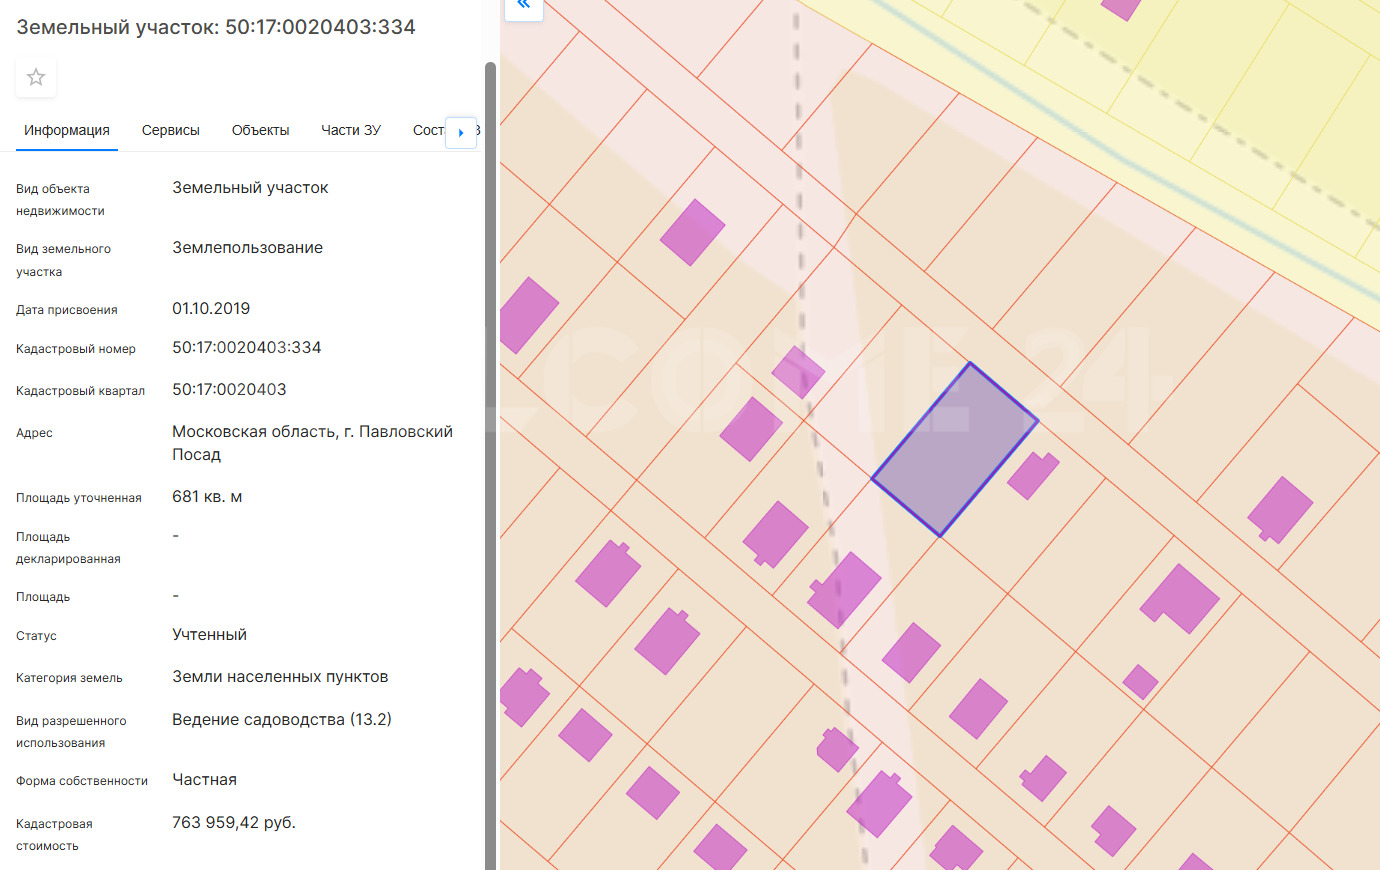Click the partially hidden Сост tab
Screen dimensions: 1380x870
(x=428, y=131)
